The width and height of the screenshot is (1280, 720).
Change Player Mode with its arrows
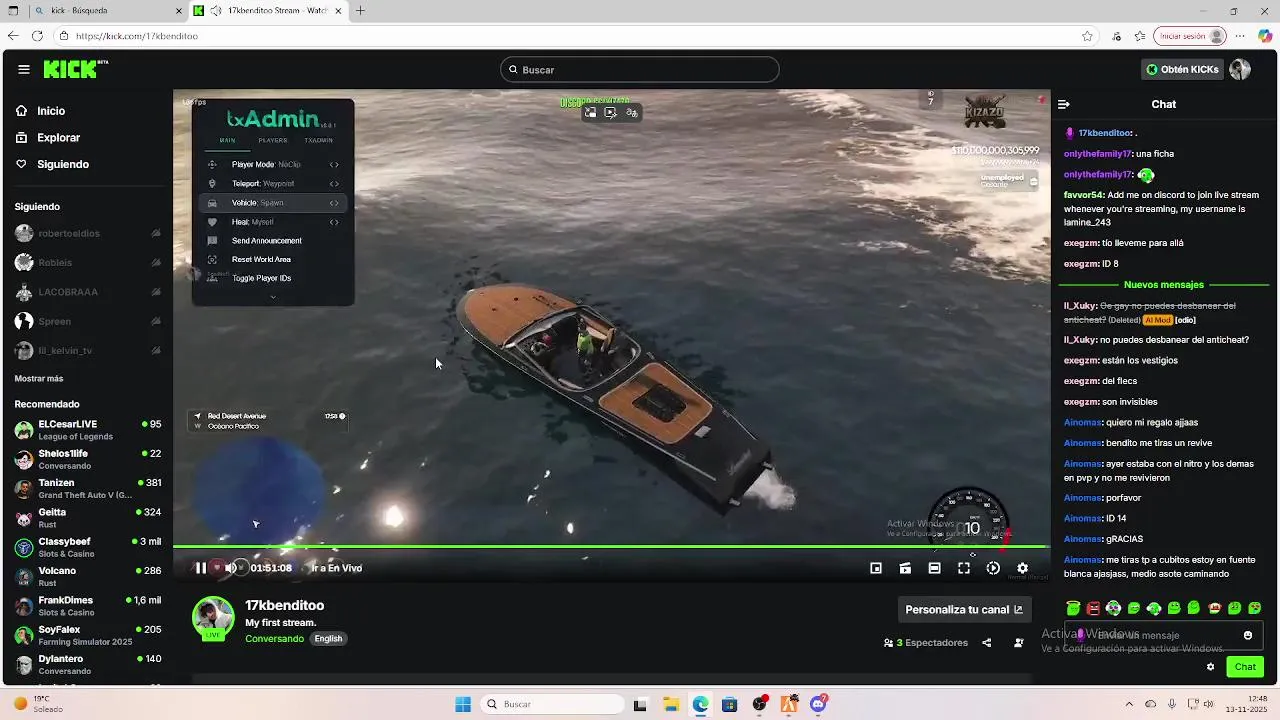tap(334, 164)
